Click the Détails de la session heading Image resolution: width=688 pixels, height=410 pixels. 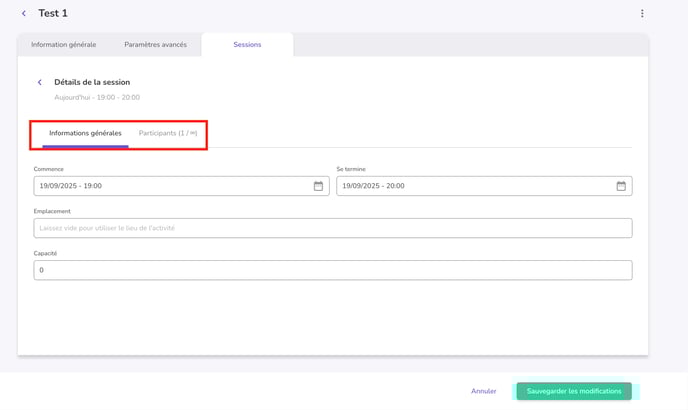click(x=92, y=82)
